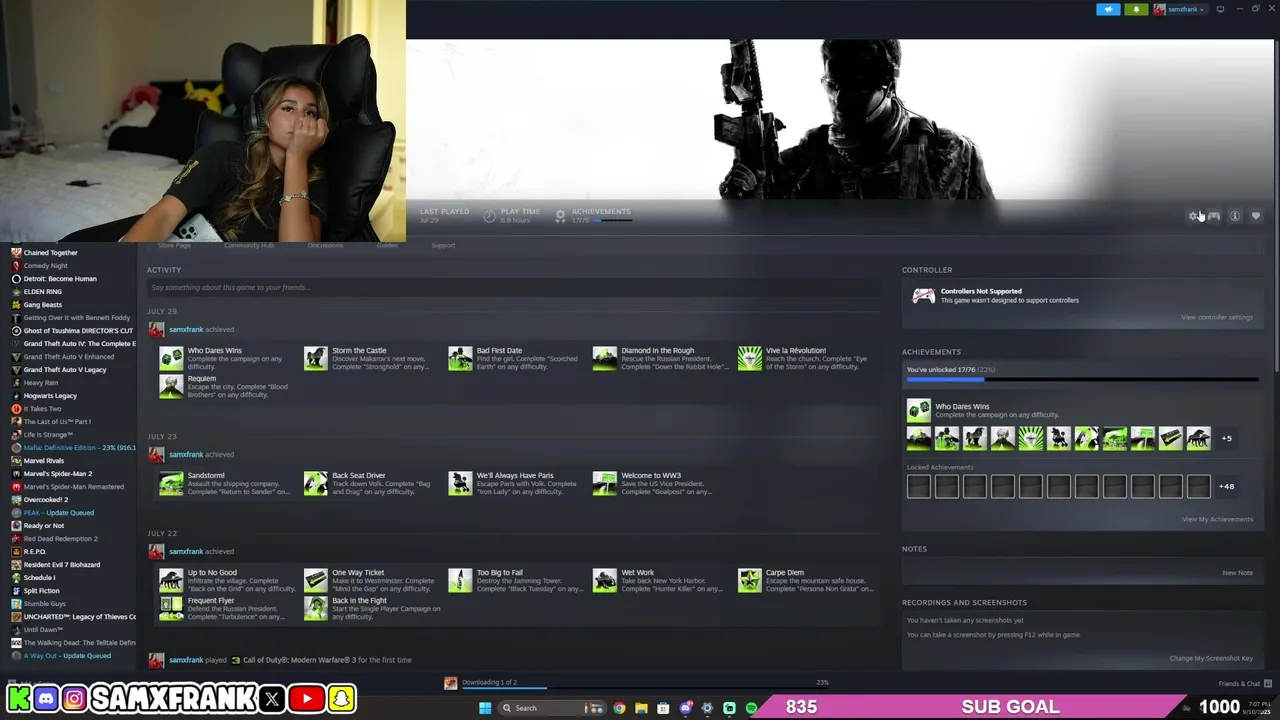
Task: Click the Too Big to Fail achievement icon
Action: (460, 580)
